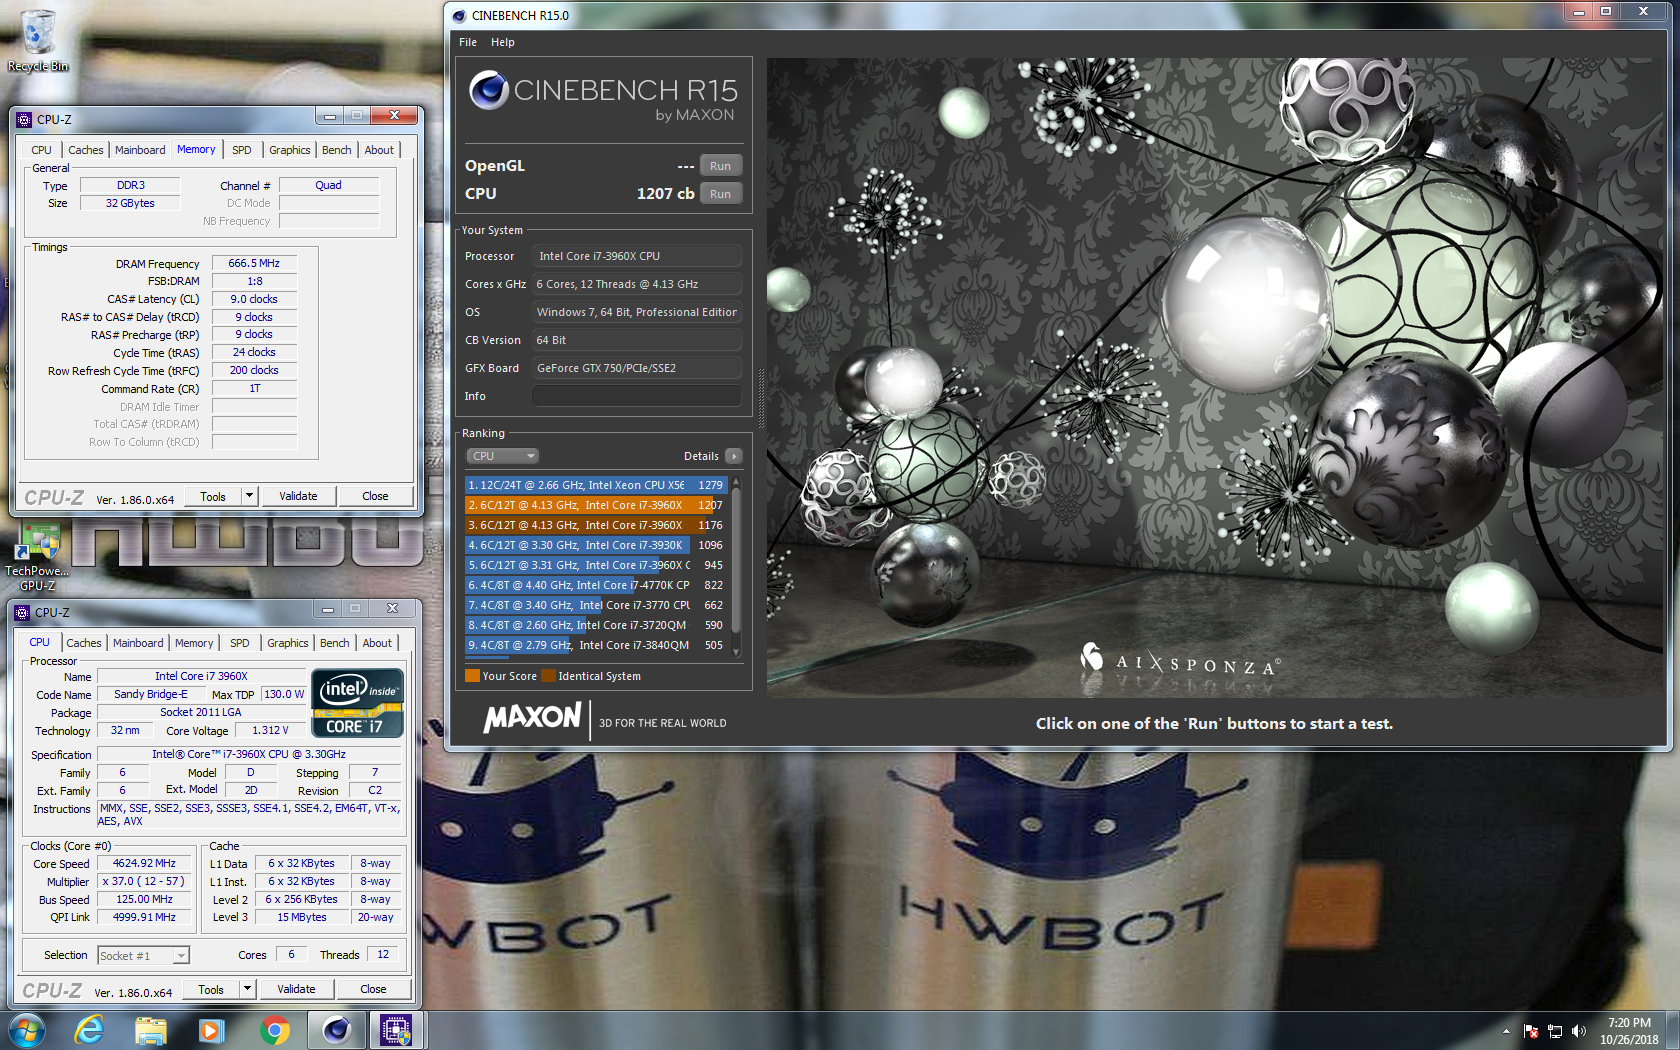
Task: Click the Intel Core i7 logo
Action: click(358, 703)
